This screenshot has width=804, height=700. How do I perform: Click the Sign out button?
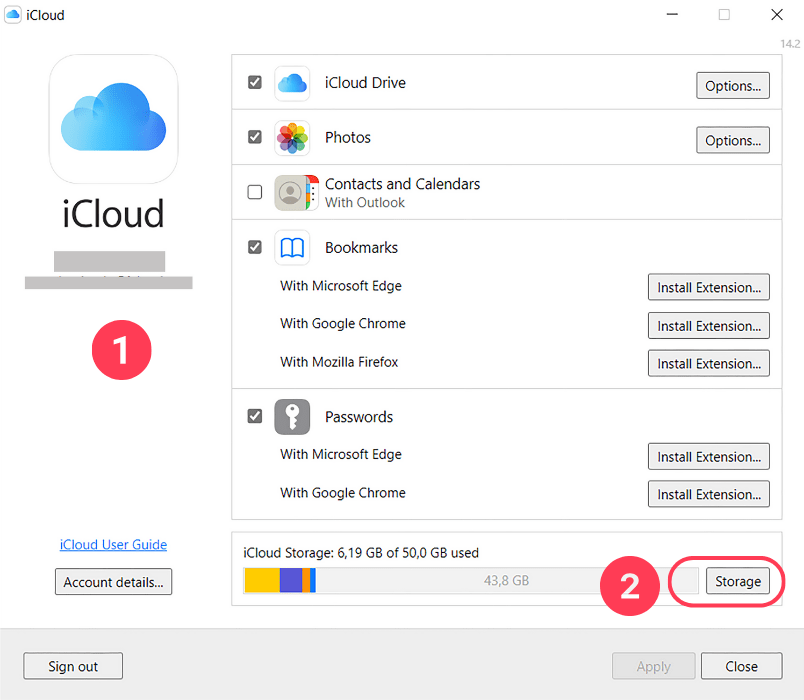pos(72,666)
